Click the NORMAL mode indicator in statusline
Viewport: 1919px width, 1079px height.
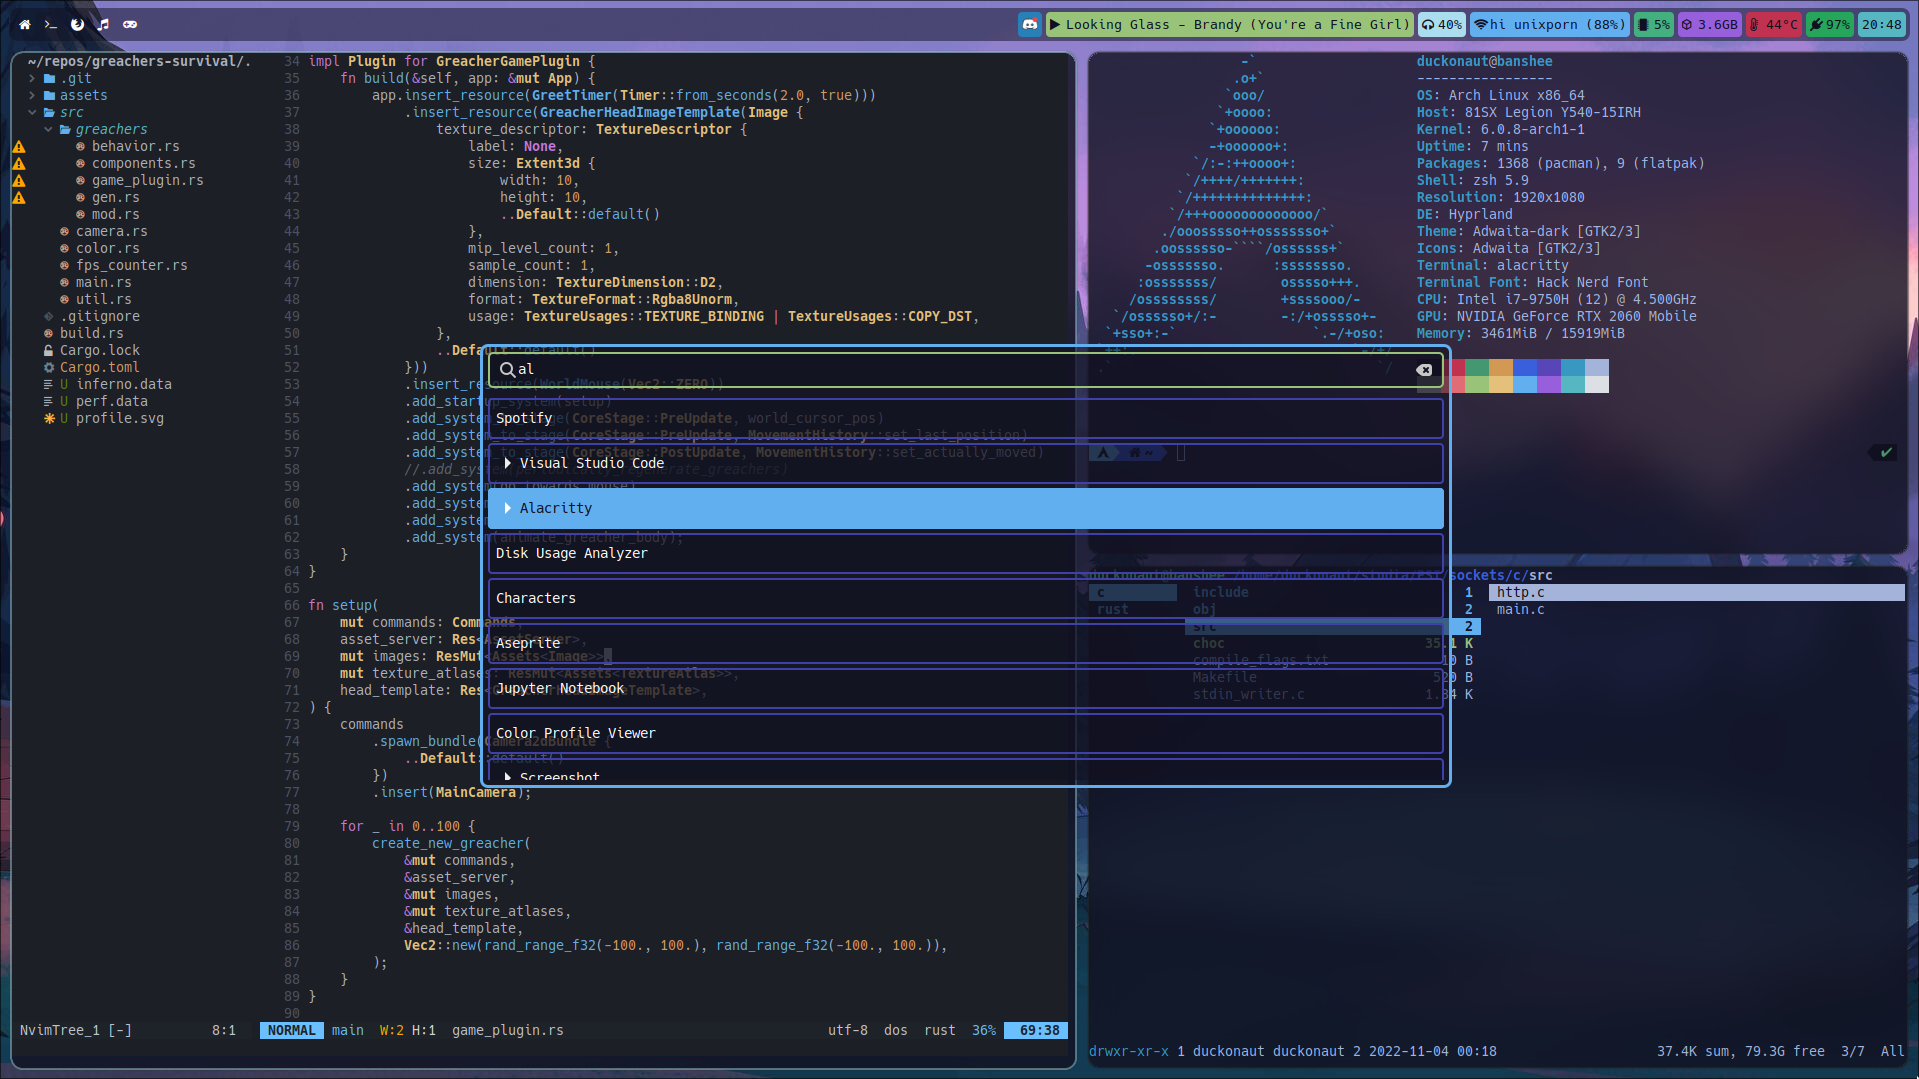coord(291,1030)
